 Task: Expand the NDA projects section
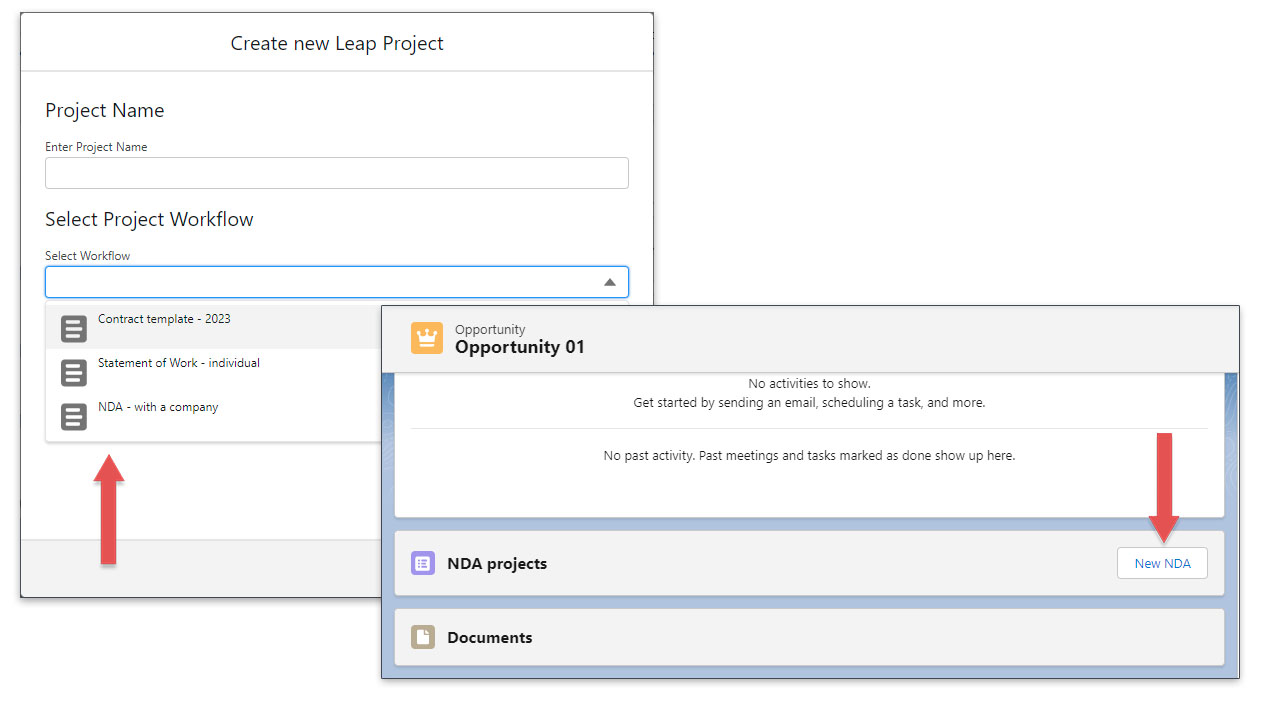point(498,563)
